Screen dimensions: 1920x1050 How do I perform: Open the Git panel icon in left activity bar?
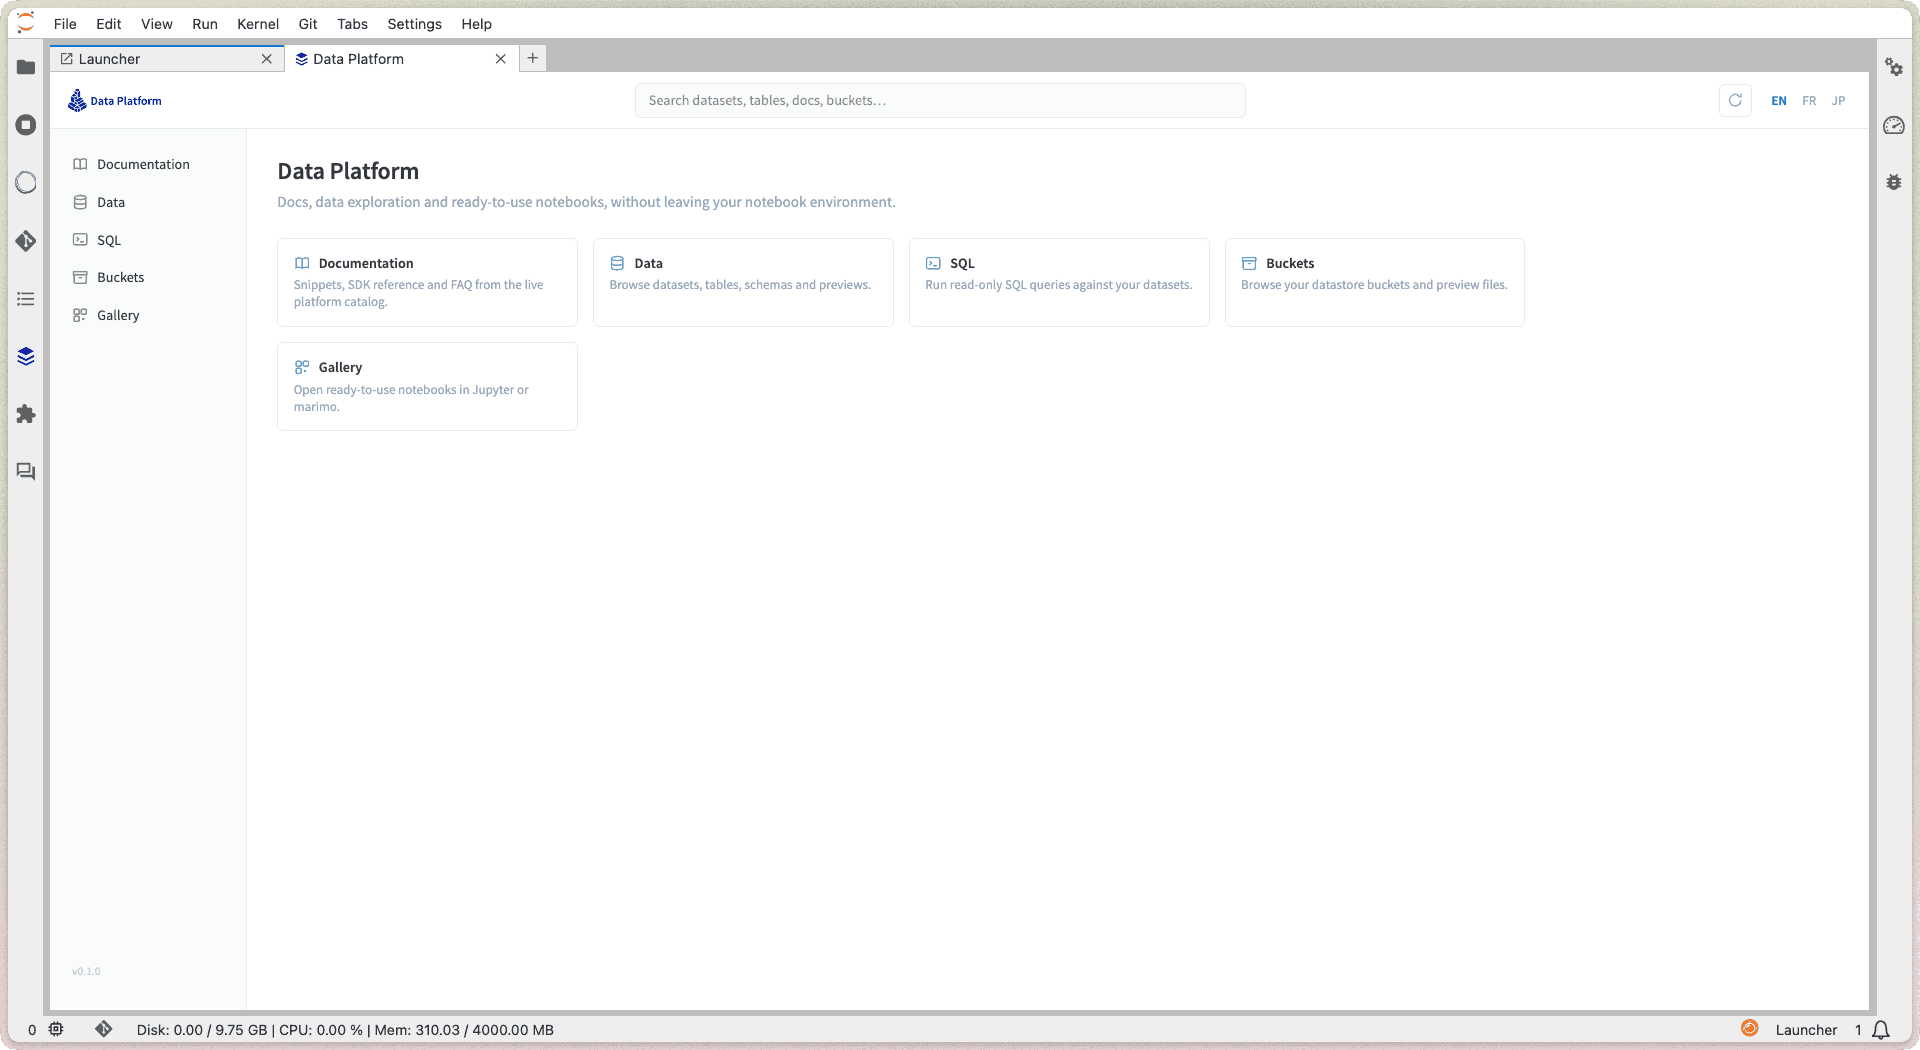[26, 241]
